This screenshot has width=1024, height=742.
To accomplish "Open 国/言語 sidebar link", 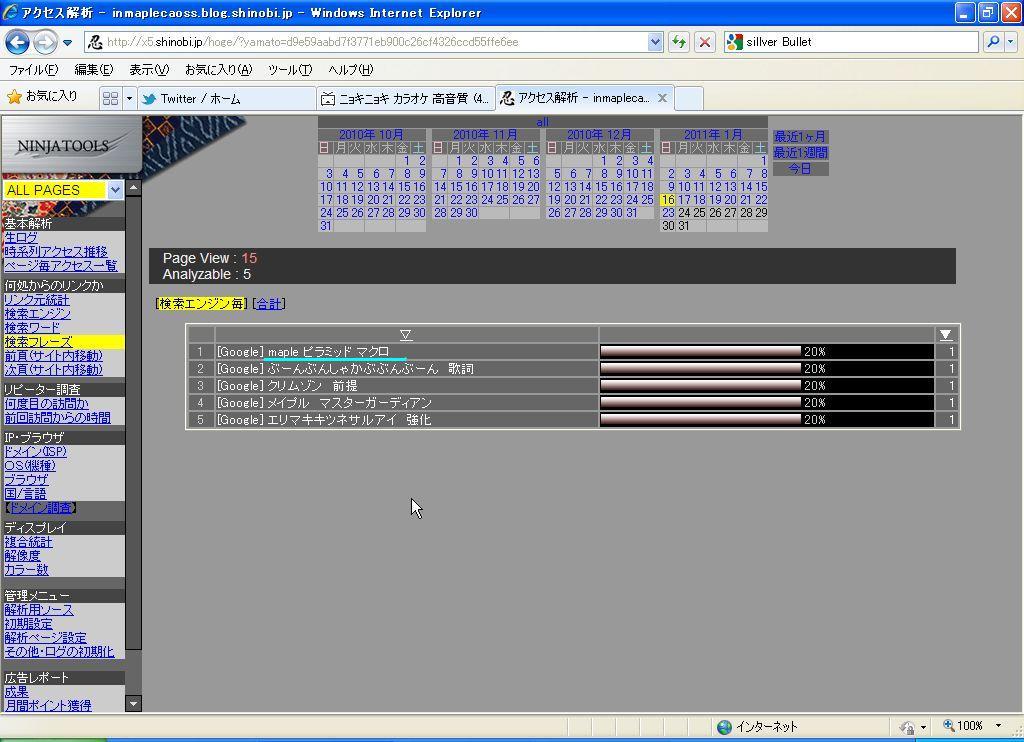I will pyautogui.click(x=25, y=493).
